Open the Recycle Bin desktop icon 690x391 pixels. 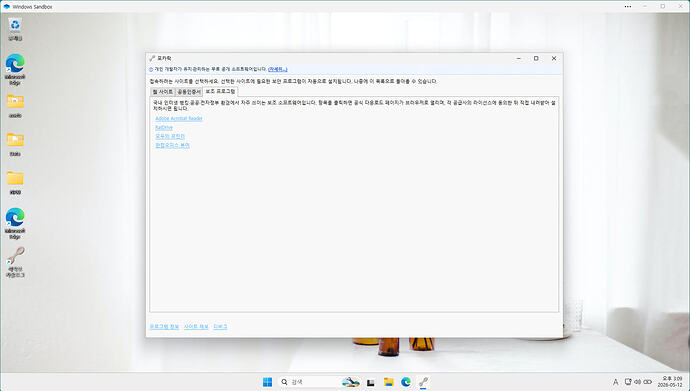15,29
